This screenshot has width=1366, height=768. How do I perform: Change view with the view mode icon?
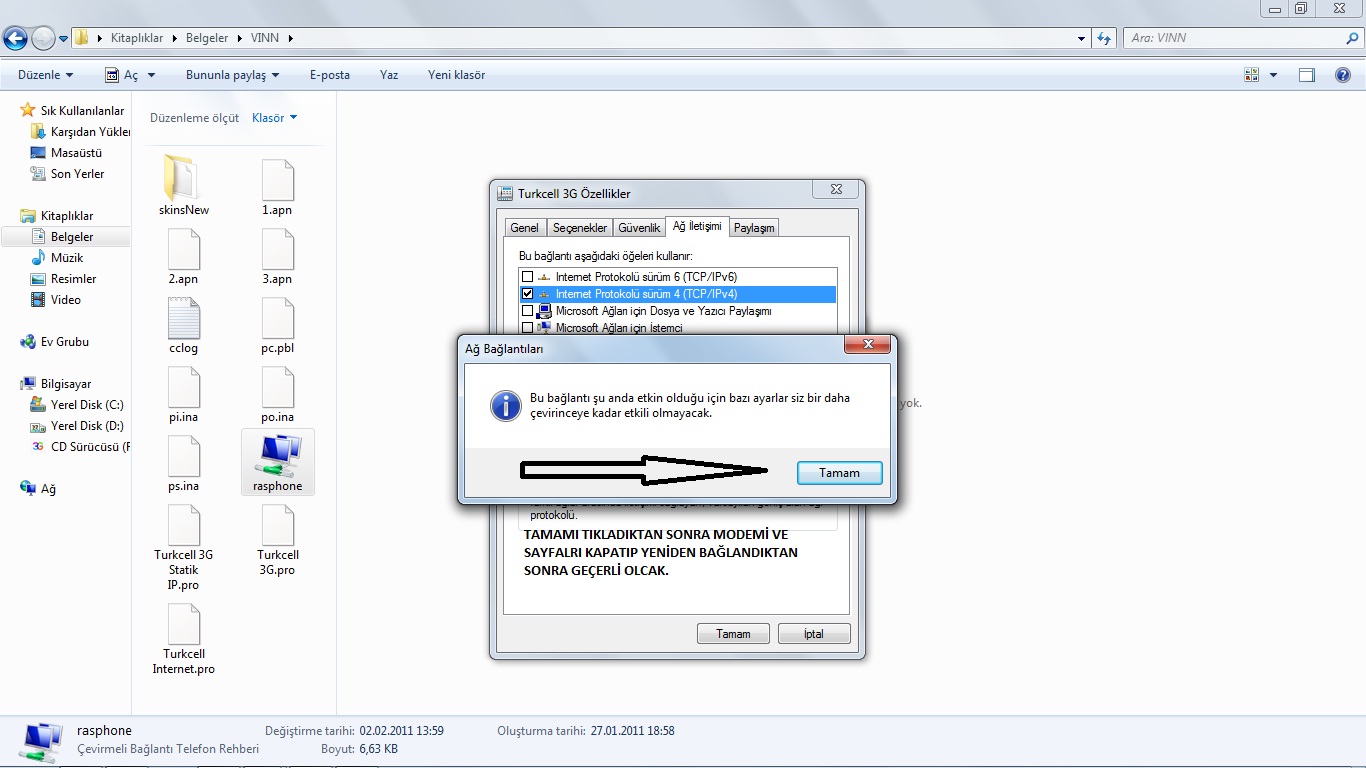(1252, 75)
